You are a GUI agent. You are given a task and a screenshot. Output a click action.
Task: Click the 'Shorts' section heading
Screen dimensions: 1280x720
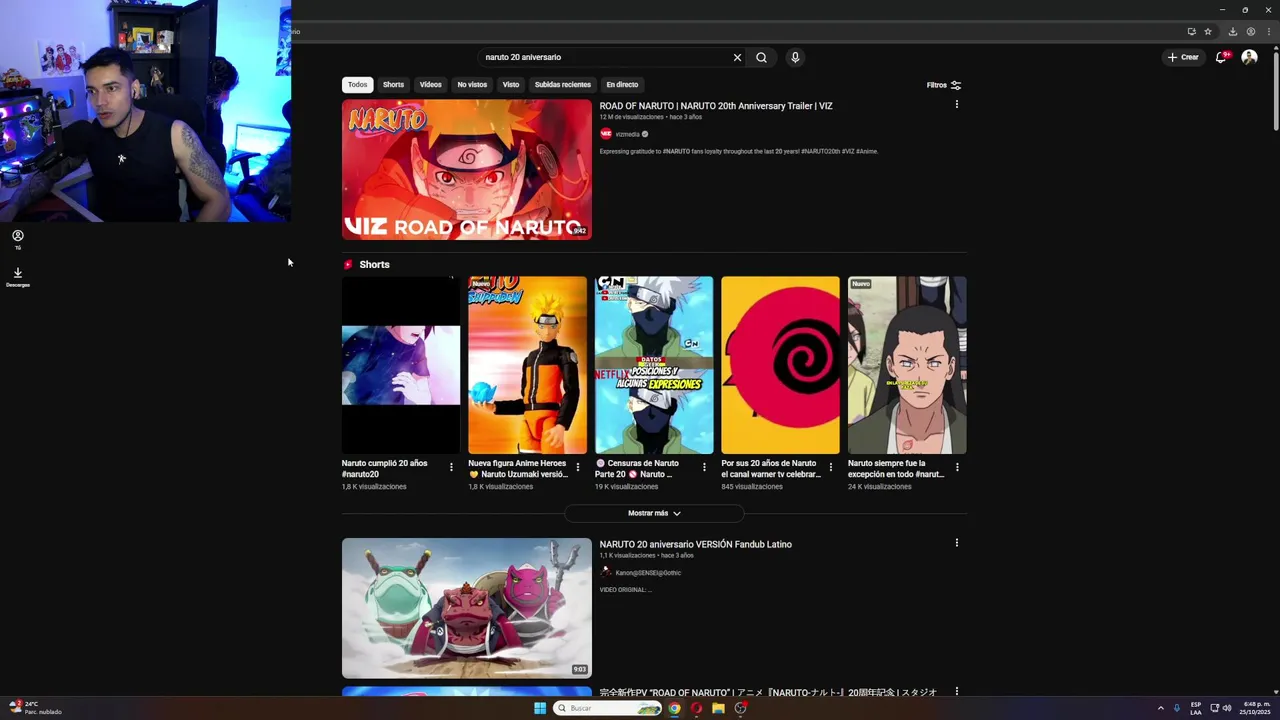(374, 265)
